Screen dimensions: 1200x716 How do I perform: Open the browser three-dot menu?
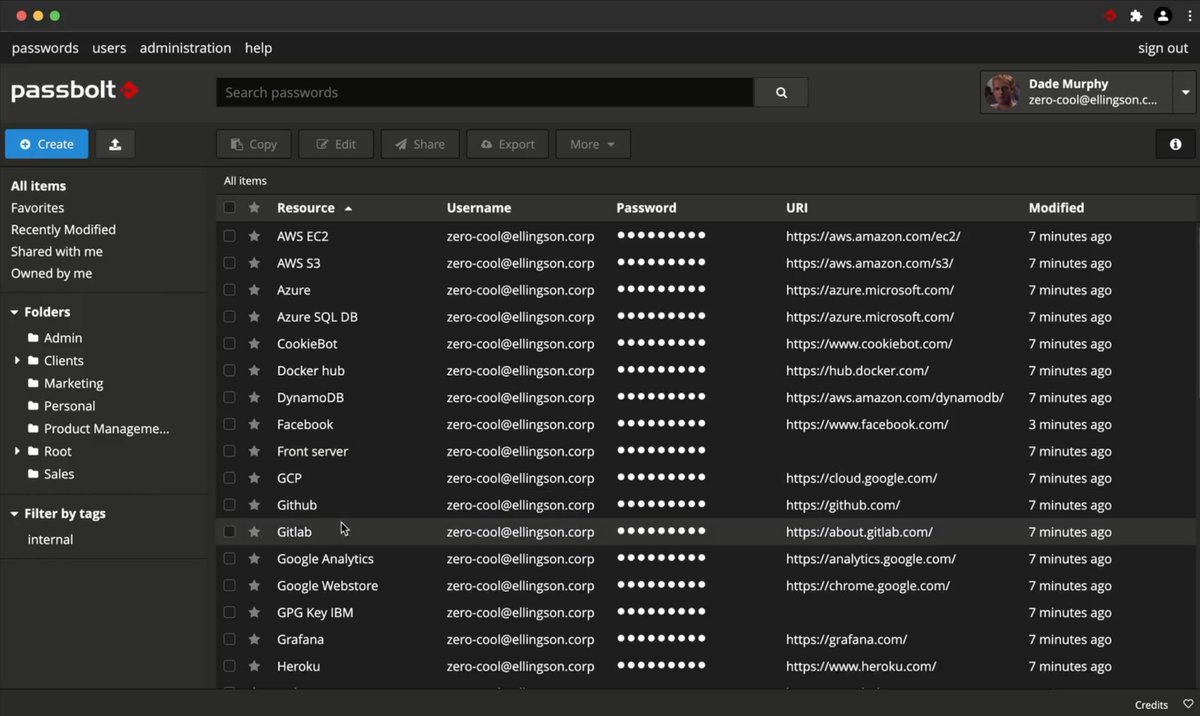[x=1187, y=16]
